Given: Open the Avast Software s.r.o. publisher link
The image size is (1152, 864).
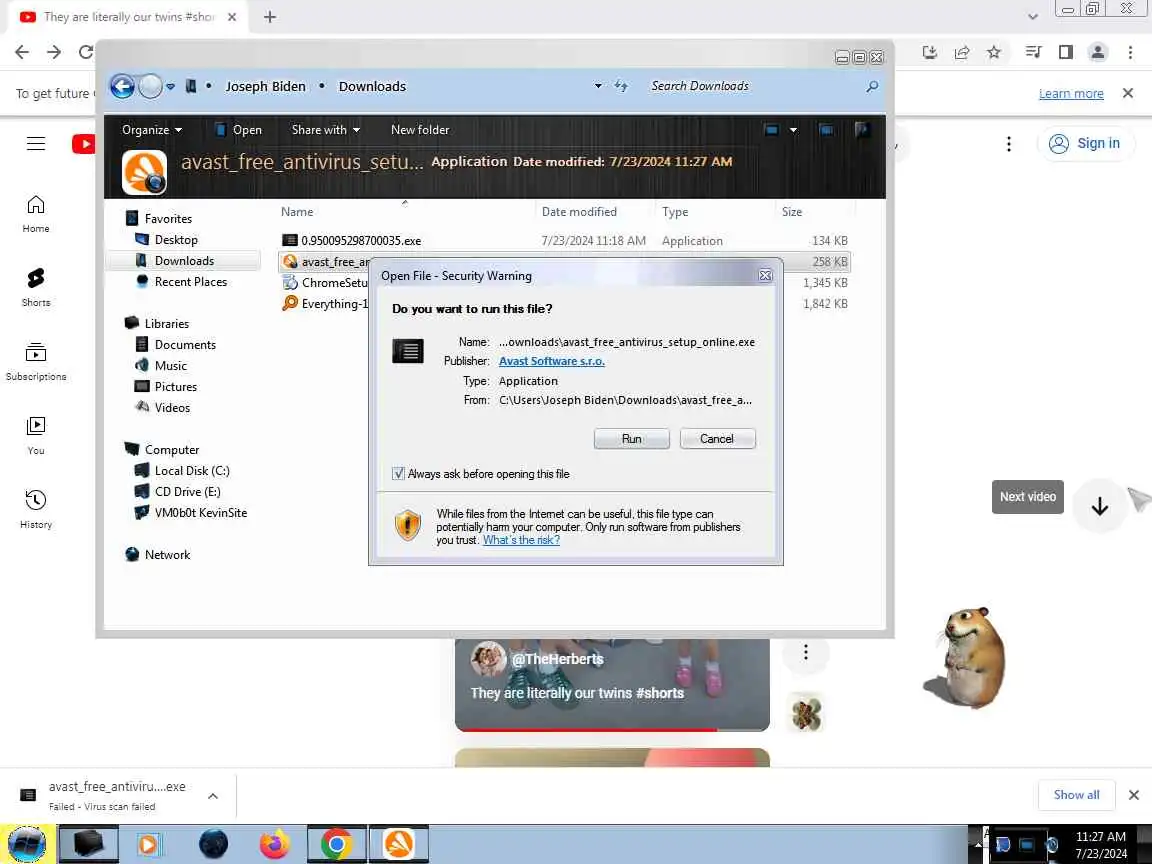Looking at the screenshot, I should (552, 361).
